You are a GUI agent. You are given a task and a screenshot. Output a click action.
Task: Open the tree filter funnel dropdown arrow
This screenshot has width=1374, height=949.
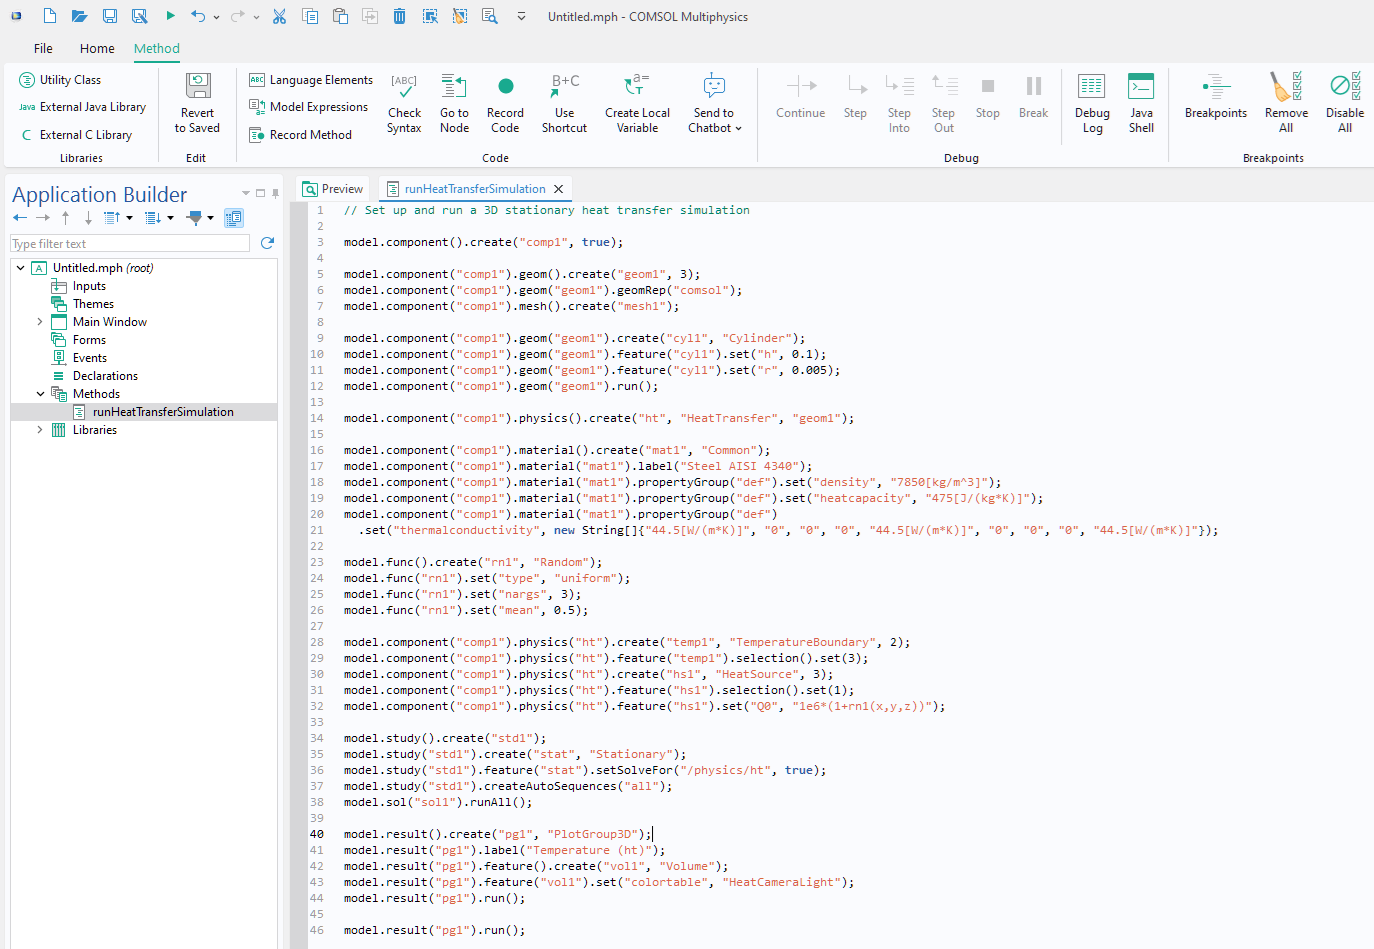[210, 218]
